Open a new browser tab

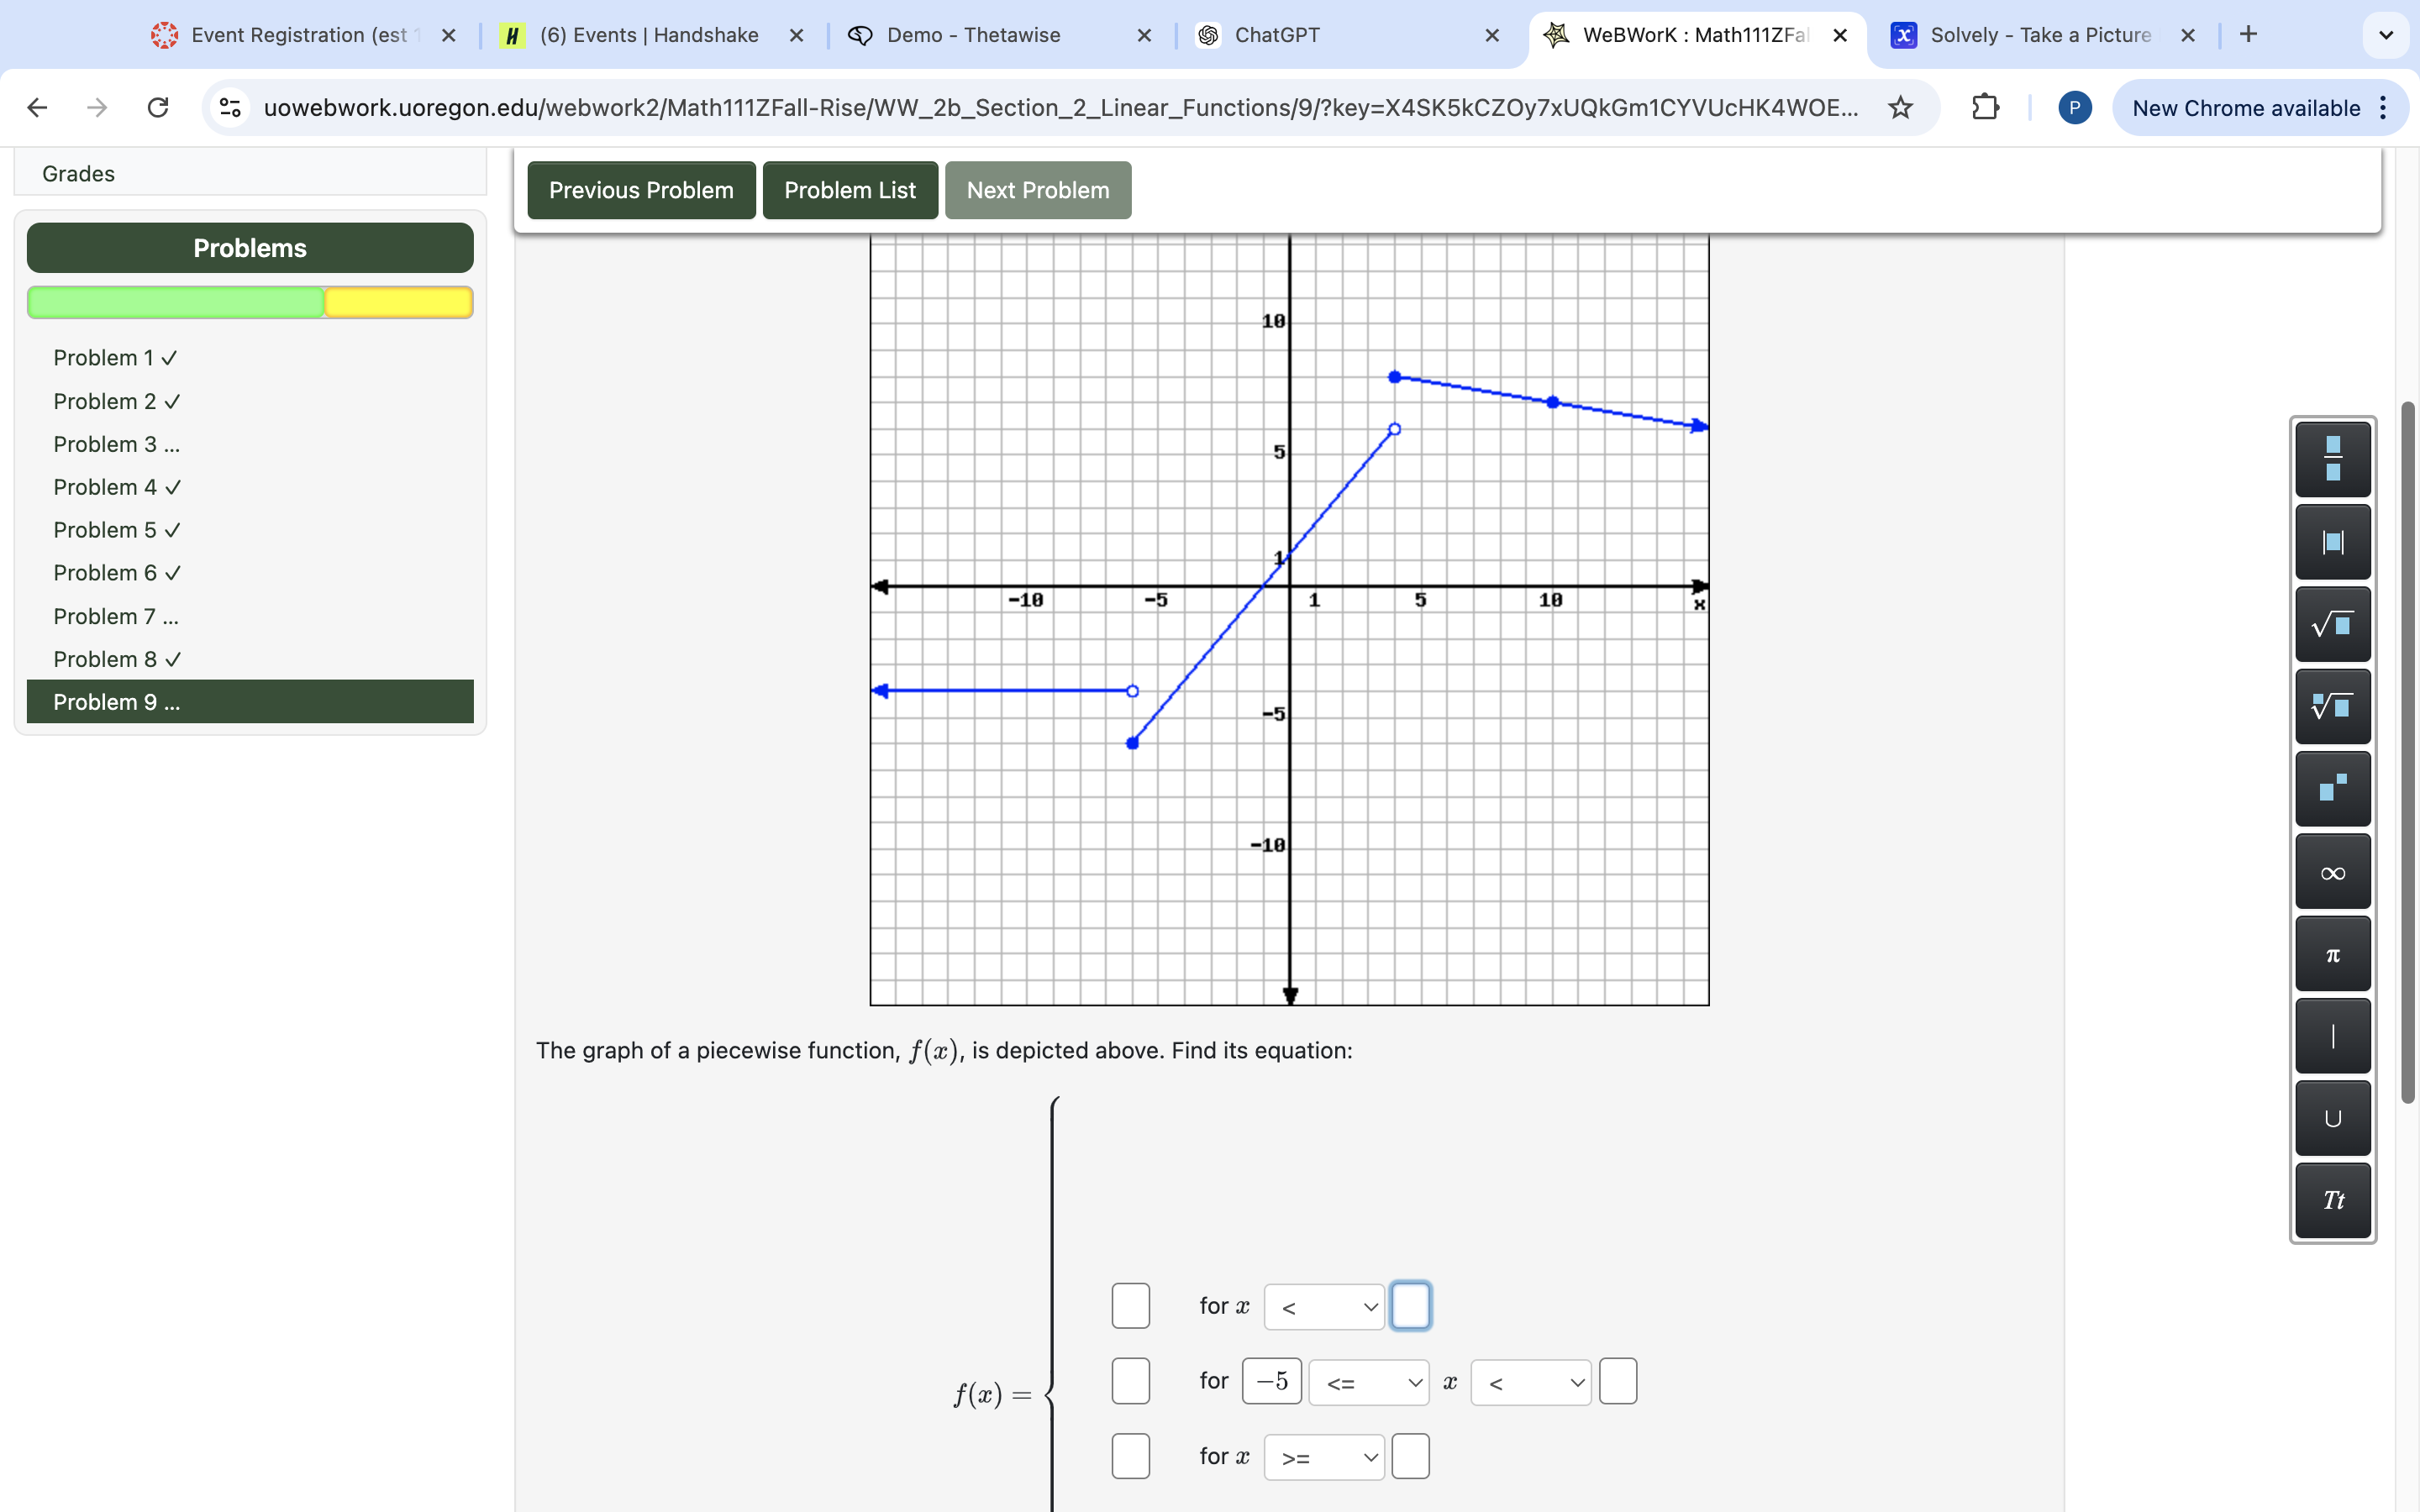2248,34
